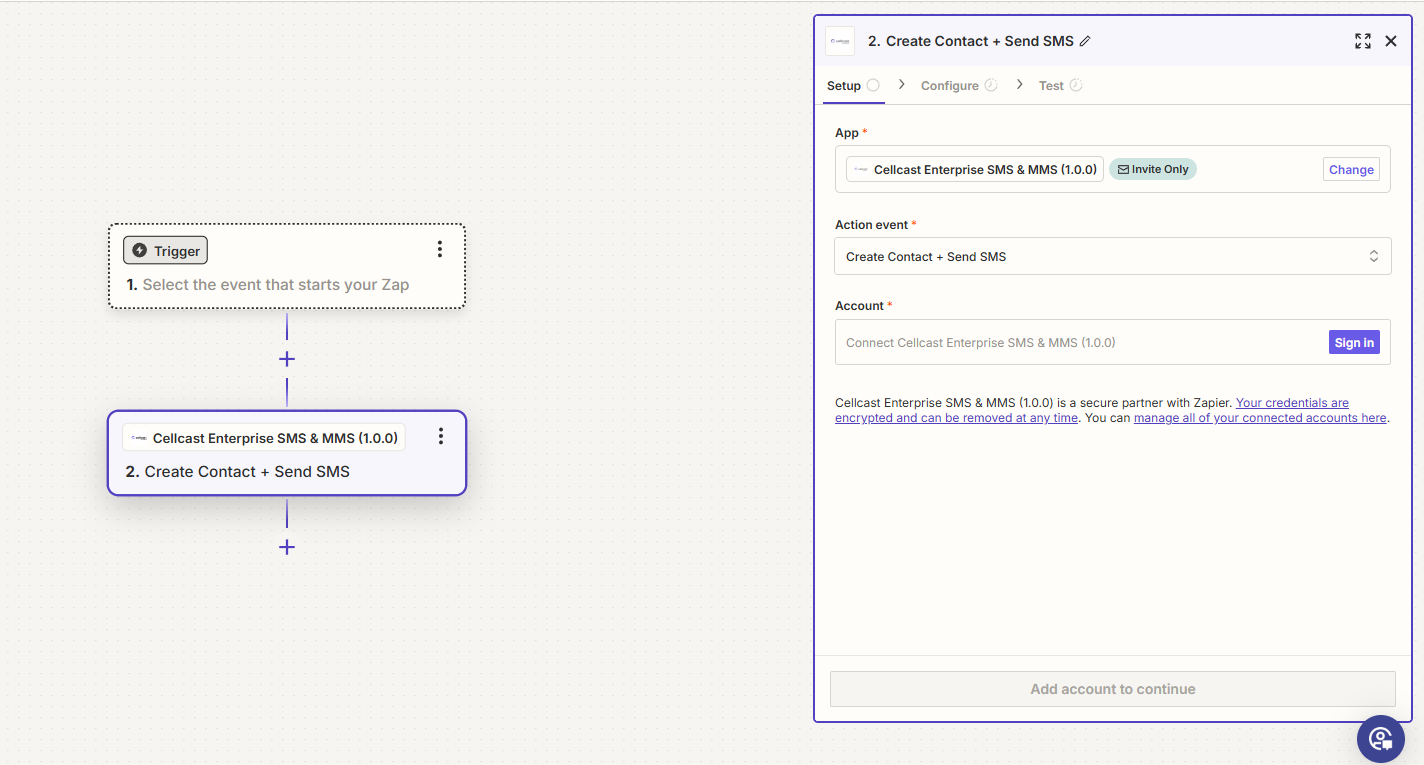Click the pencil icon to rename the step

click(1085, 41)
